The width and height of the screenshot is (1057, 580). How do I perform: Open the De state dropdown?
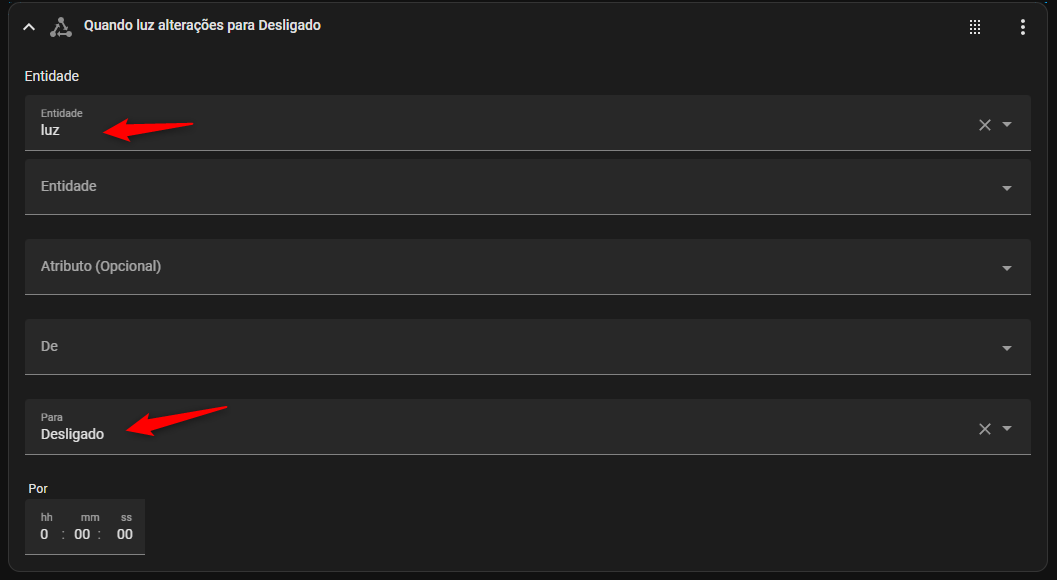click(528, 347)
